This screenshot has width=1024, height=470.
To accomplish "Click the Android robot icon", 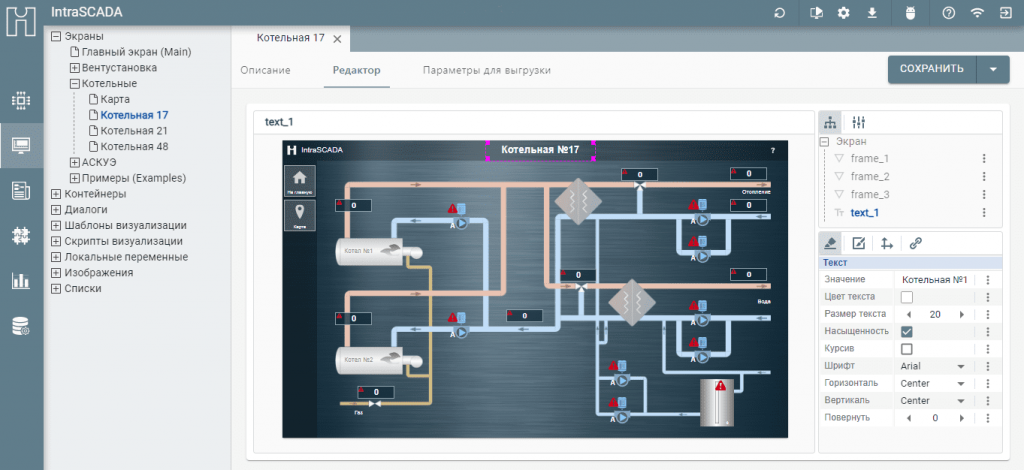I will click(910, 13).
